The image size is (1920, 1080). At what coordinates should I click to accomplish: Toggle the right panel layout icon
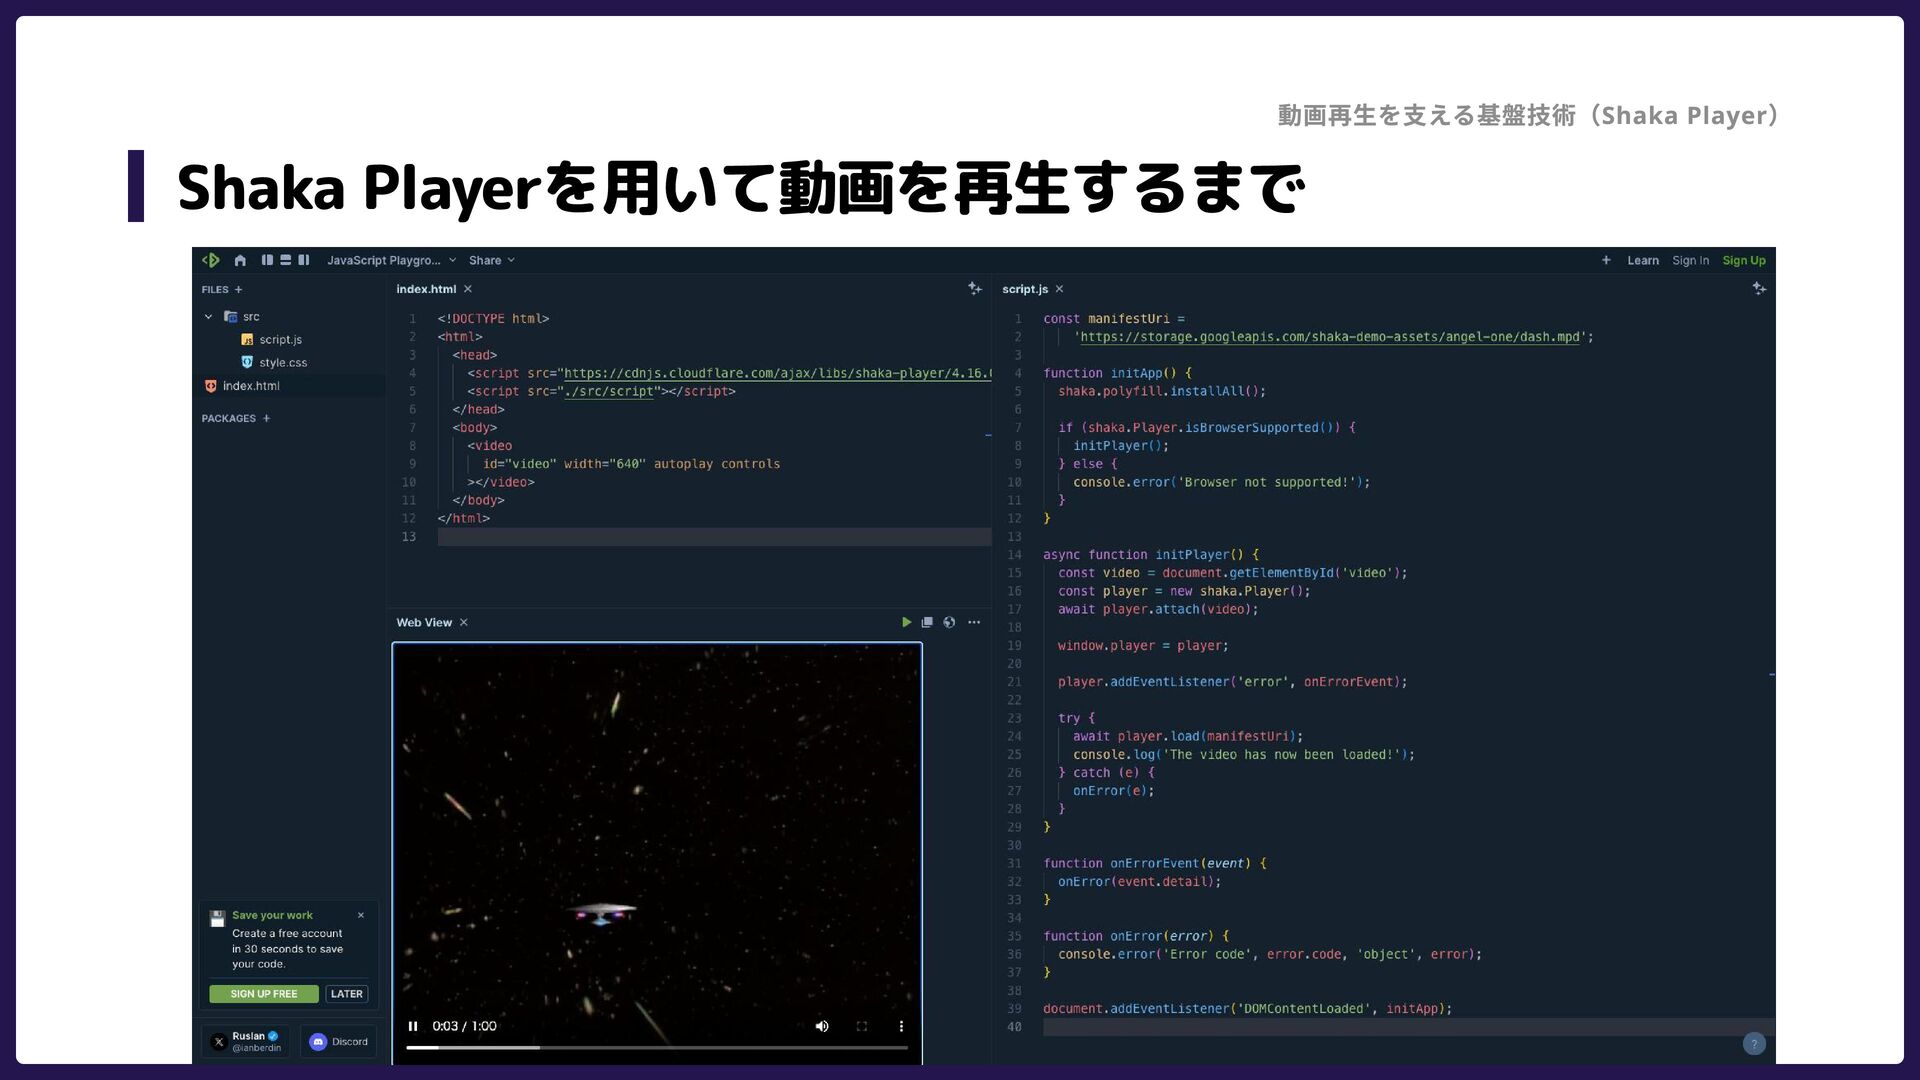coord(303,260)
